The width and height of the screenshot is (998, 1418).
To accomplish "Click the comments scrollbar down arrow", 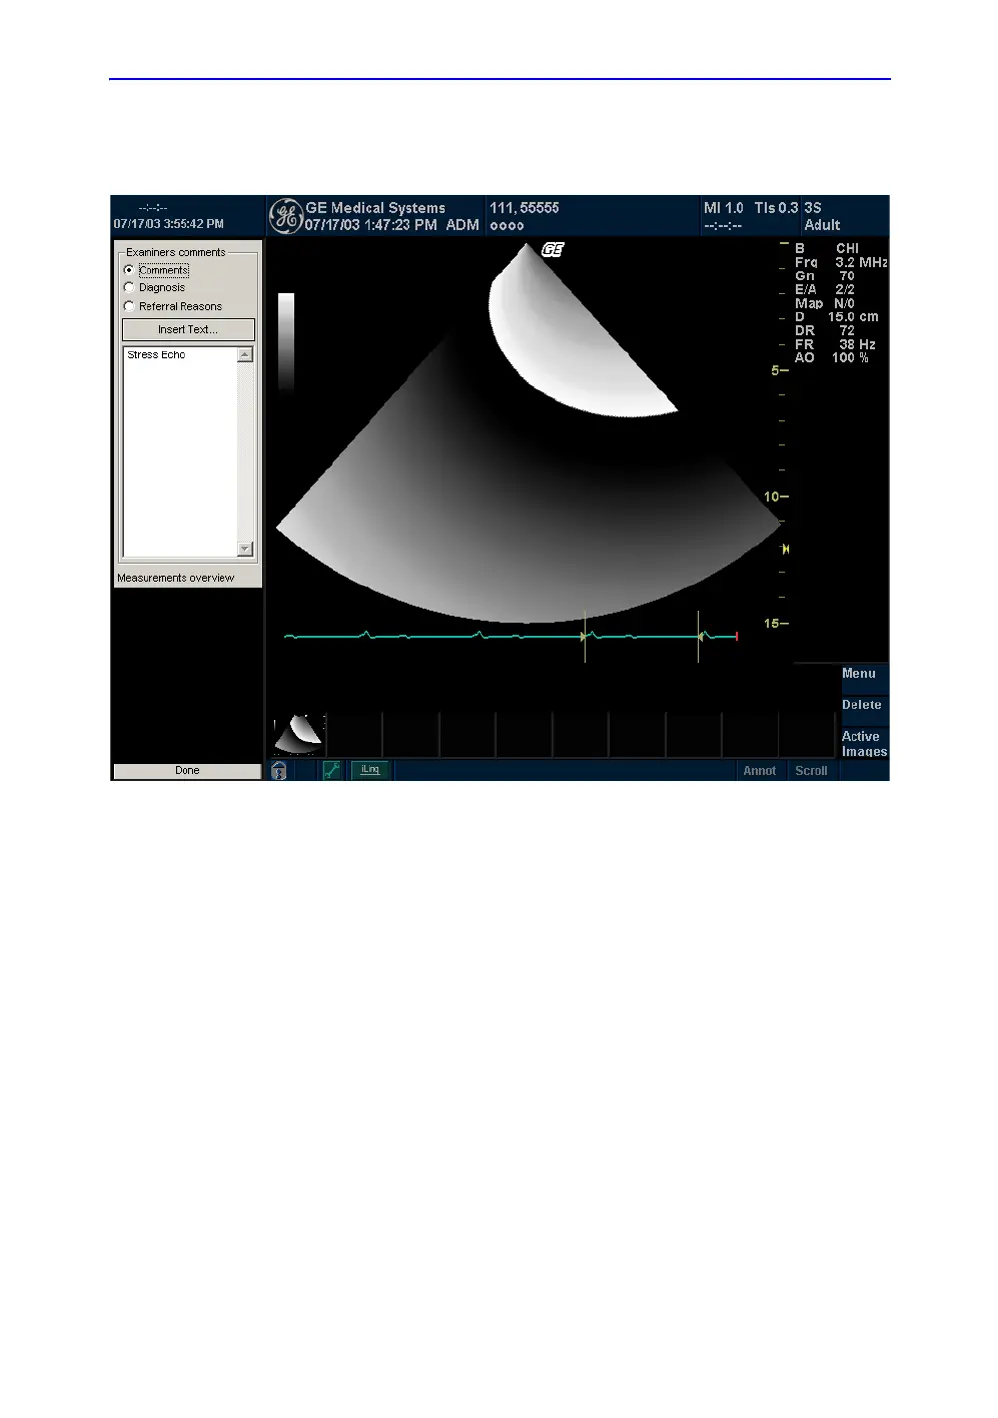I will pos(245,549).
